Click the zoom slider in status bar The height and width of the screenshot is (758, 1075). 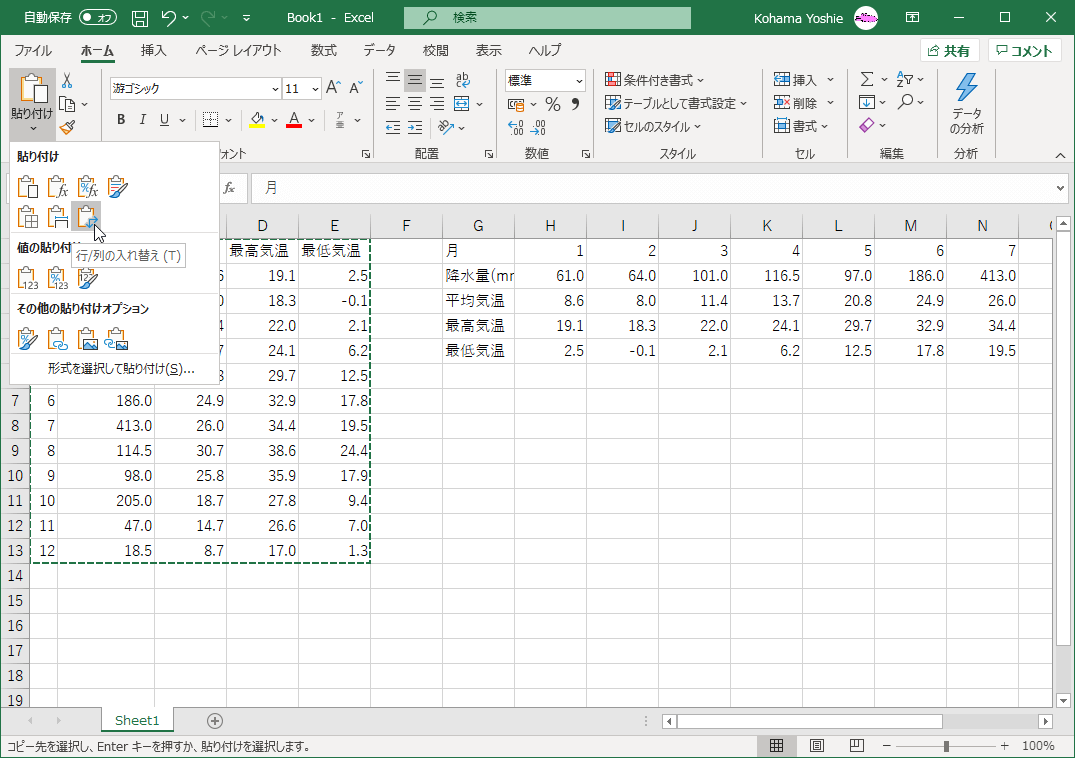[946, 746]
